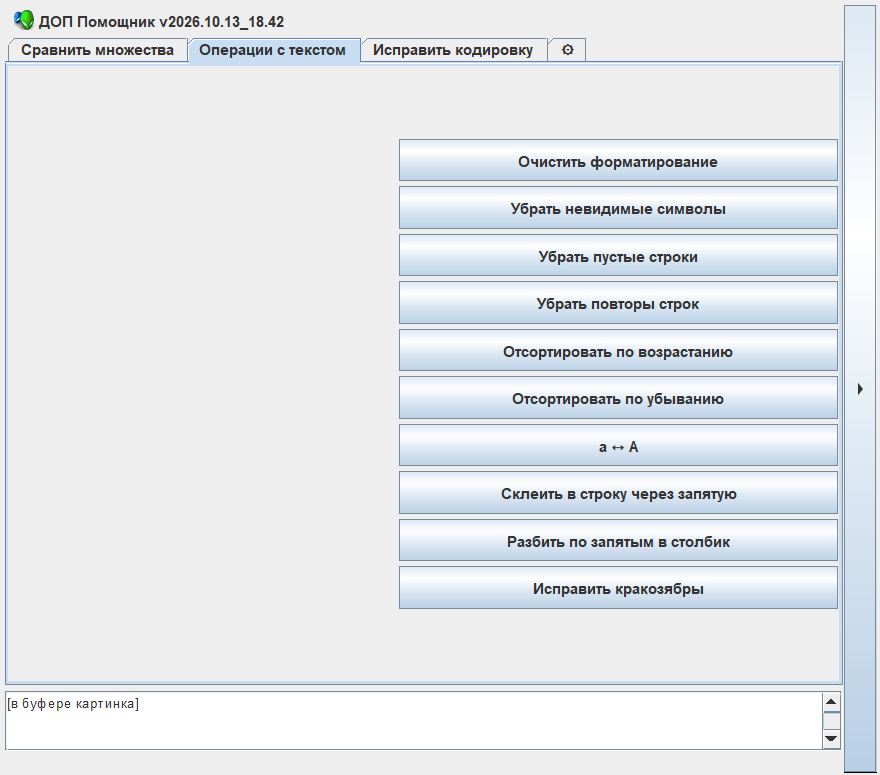
Task: Expand the right side panel arrow
Action: (860, 389)
